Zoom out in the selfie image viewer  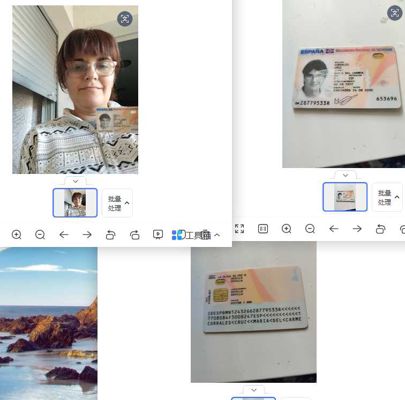tap(40, 234)
